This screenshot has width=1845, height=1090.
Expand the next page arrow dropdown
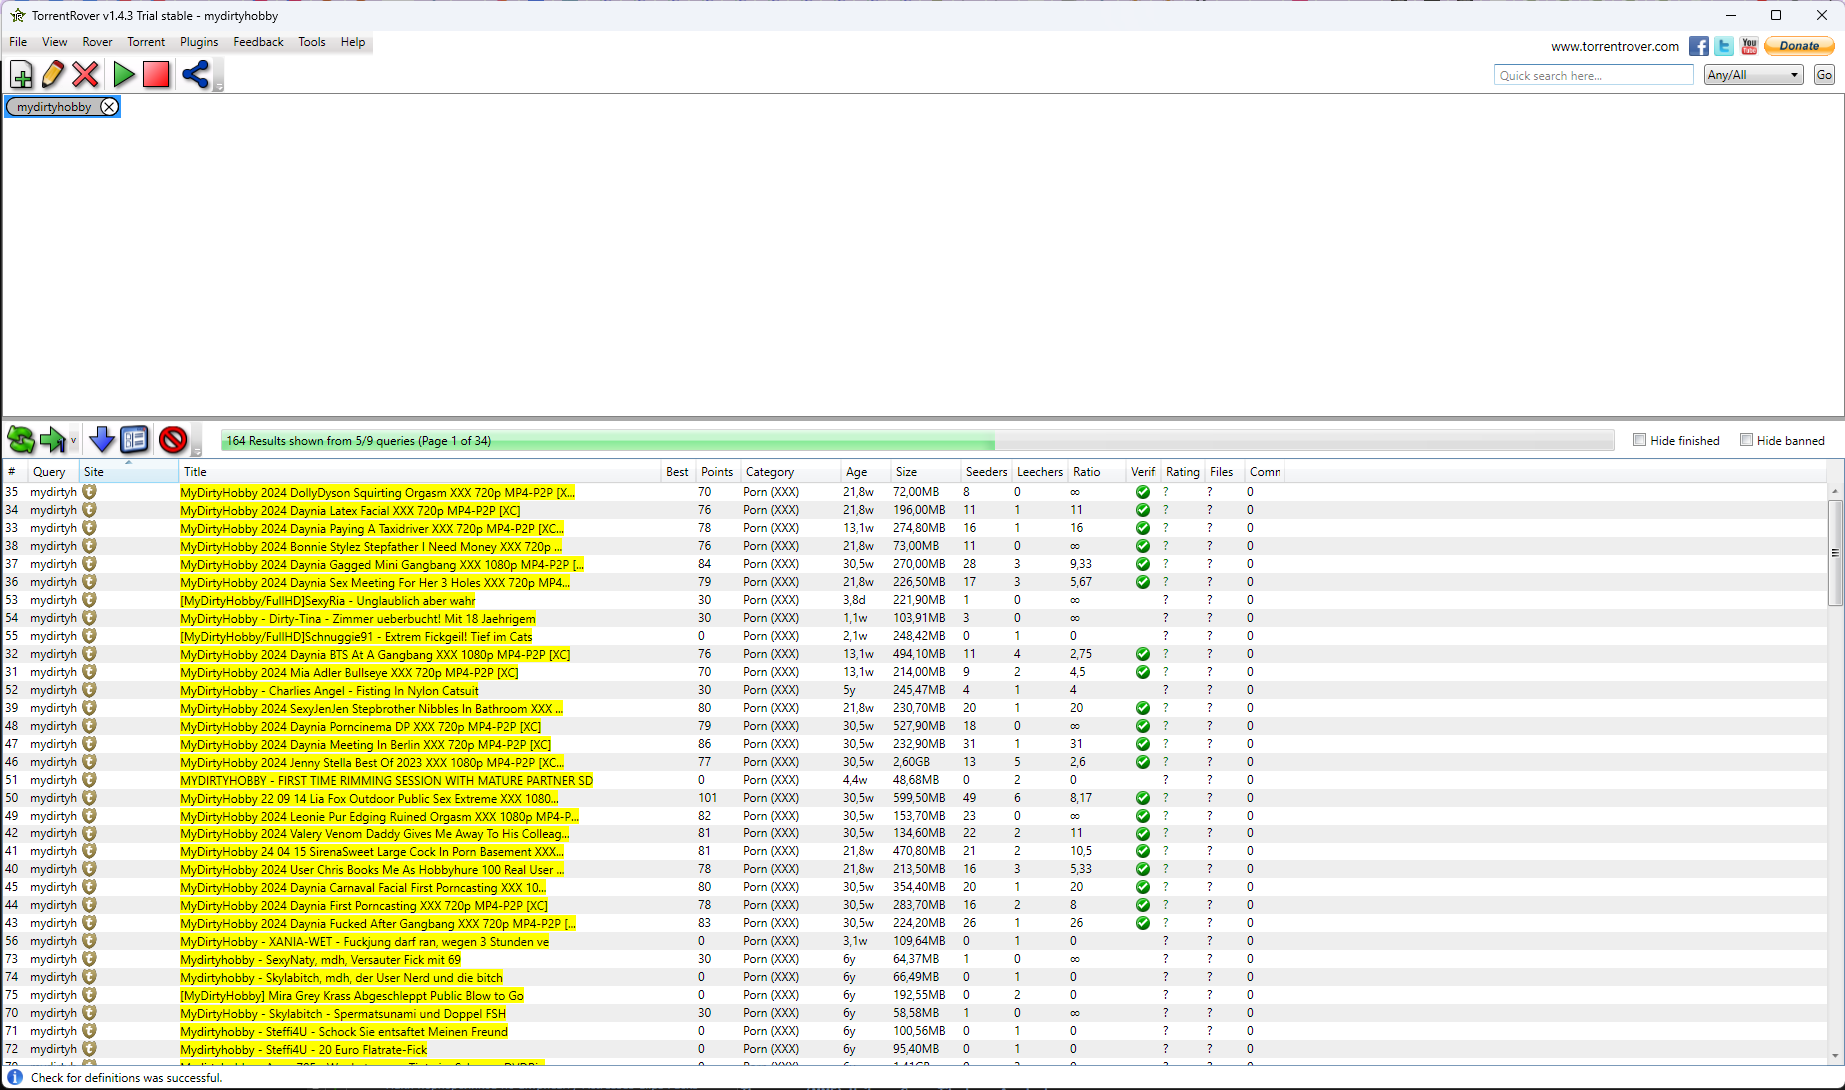73,440
